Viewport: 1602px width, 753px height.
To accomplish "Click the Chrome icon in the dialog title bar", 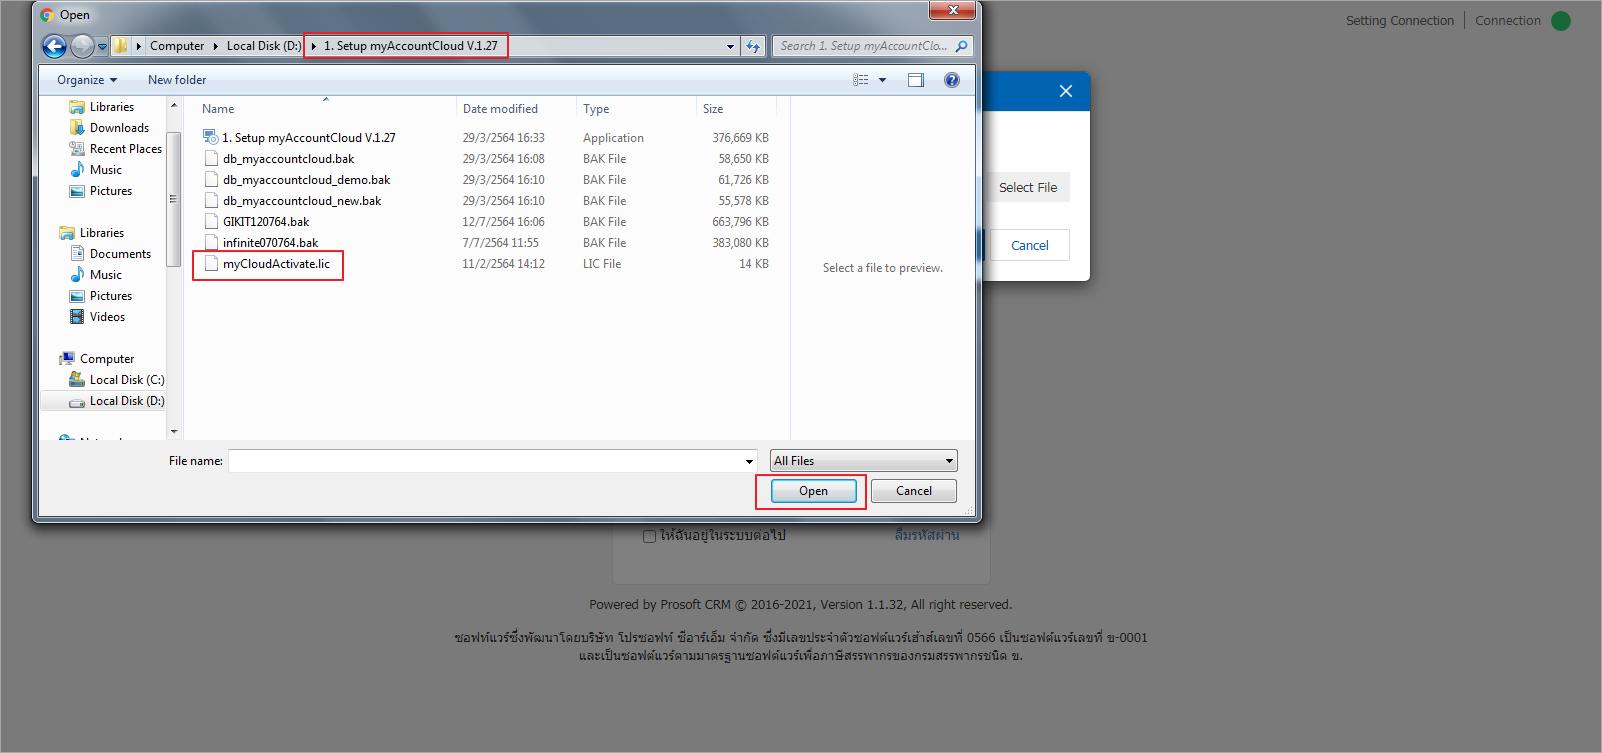I will pos(46,15).
